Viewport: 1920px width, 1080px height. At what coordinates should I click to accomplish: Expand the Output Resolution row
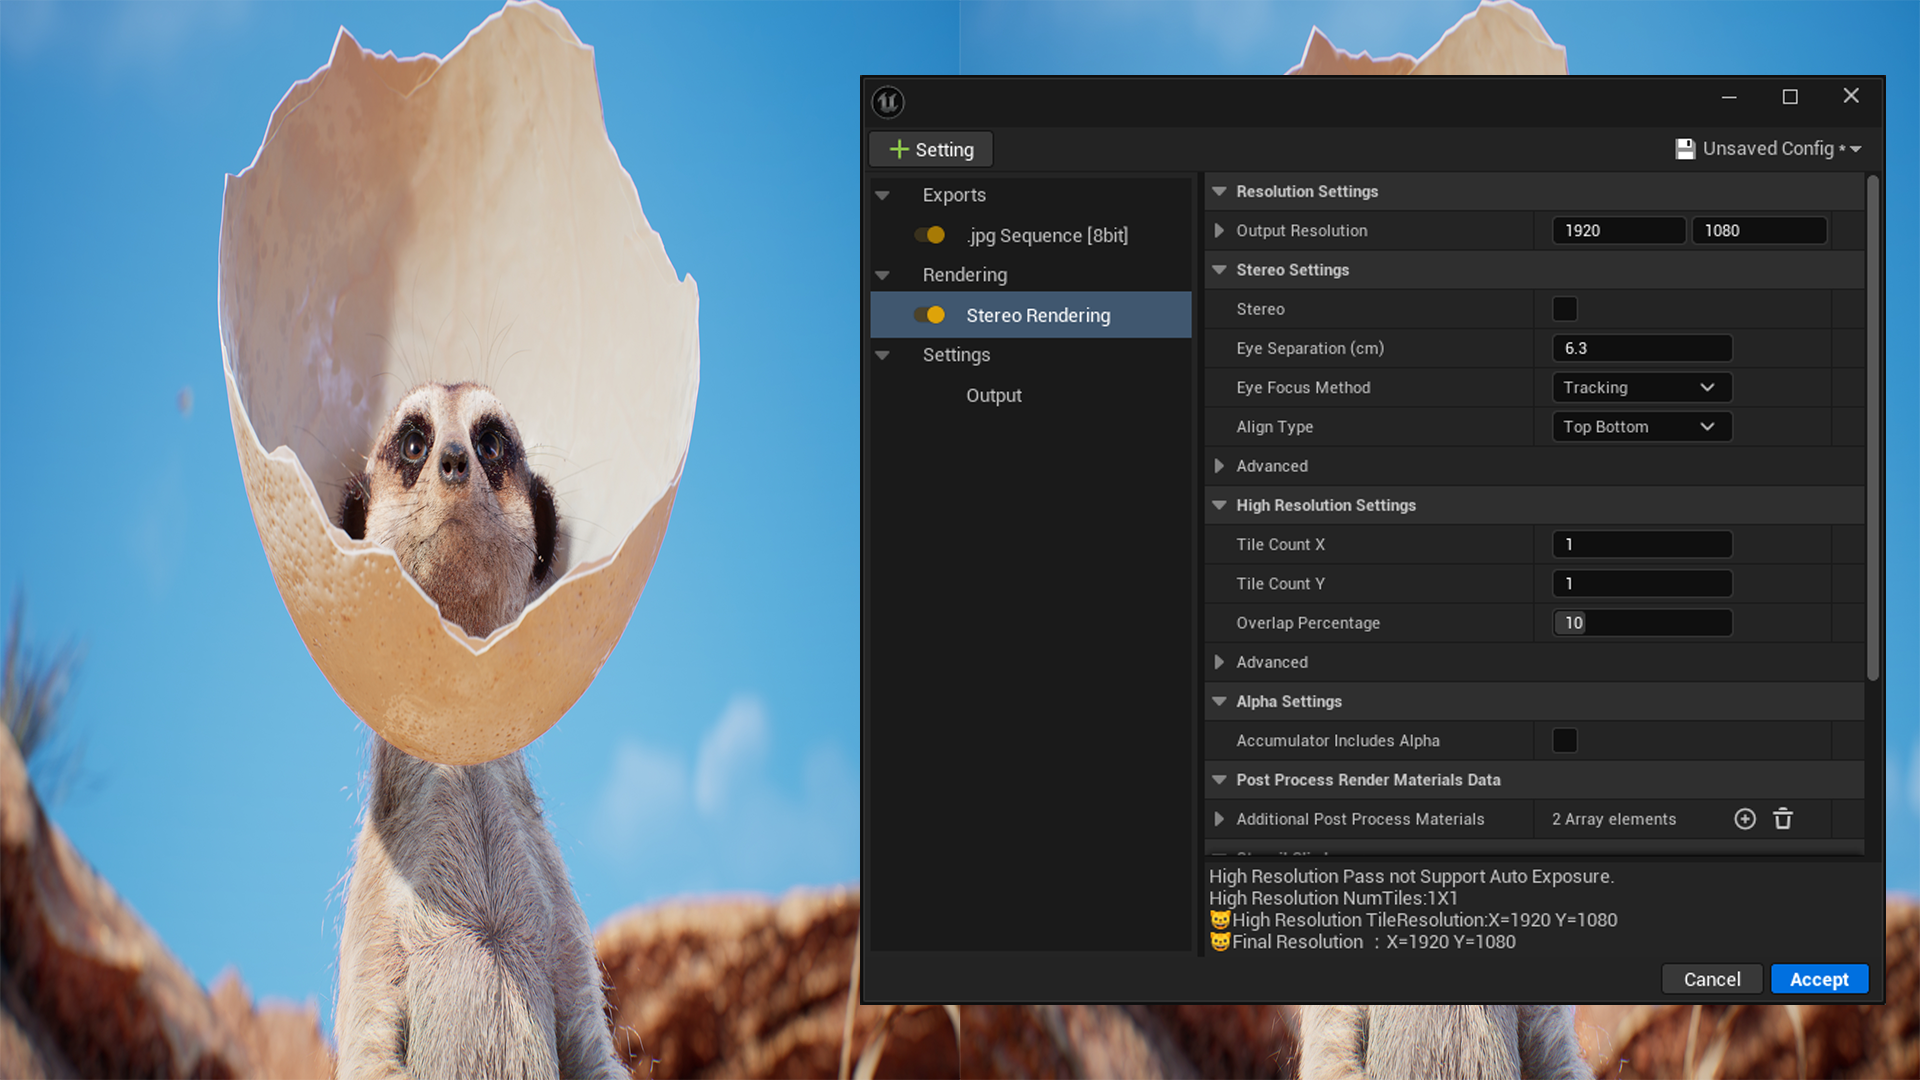coord(1219,231)
